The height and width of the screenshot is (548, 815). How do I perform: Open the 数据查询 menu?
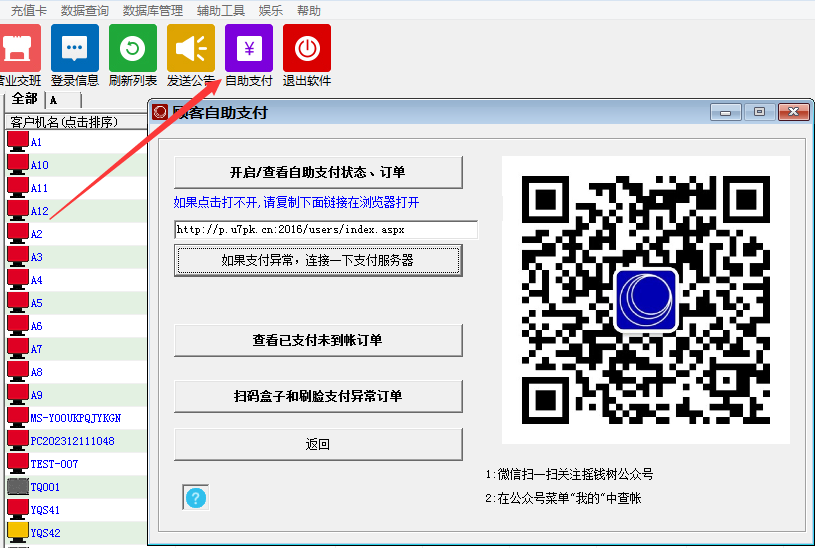85,10
